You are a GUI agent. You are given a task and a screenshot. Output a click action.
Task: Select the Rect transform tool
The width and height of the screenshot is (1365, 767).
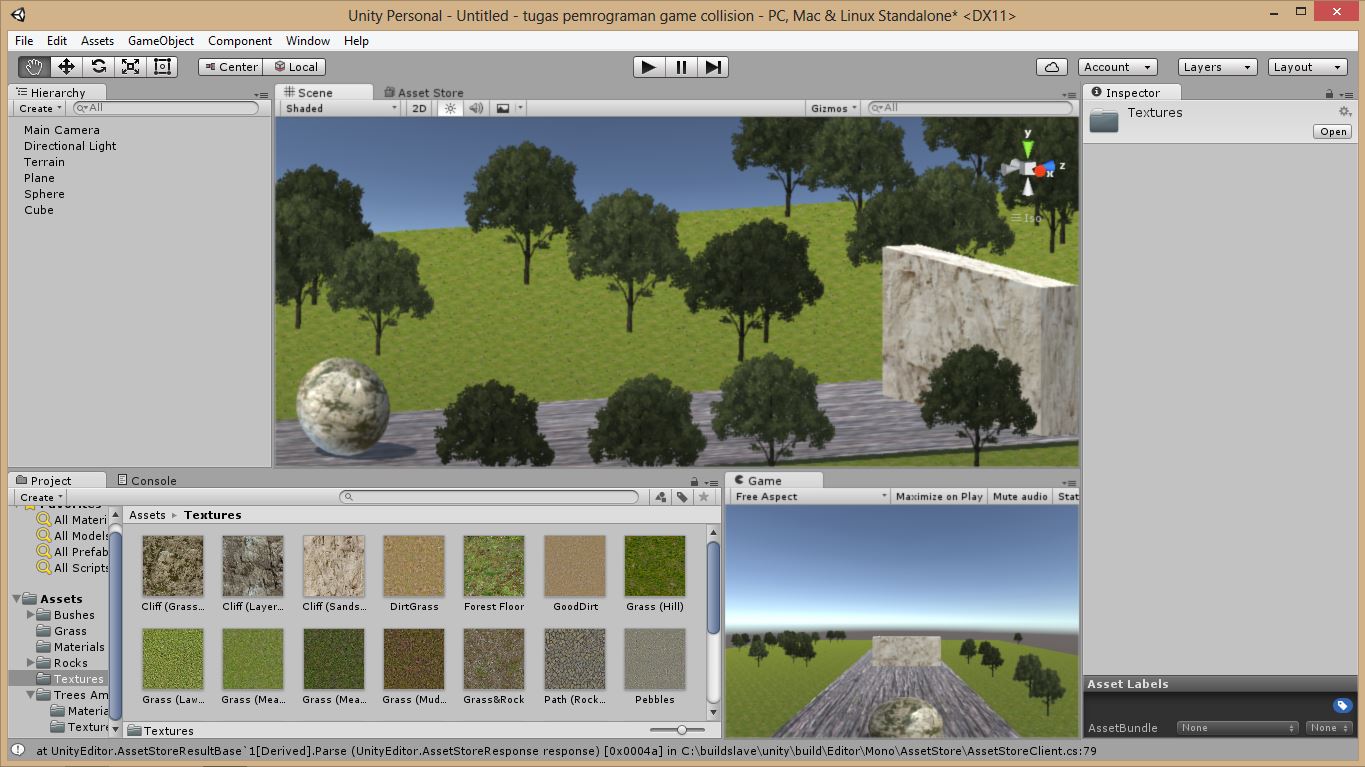point(162,67)
